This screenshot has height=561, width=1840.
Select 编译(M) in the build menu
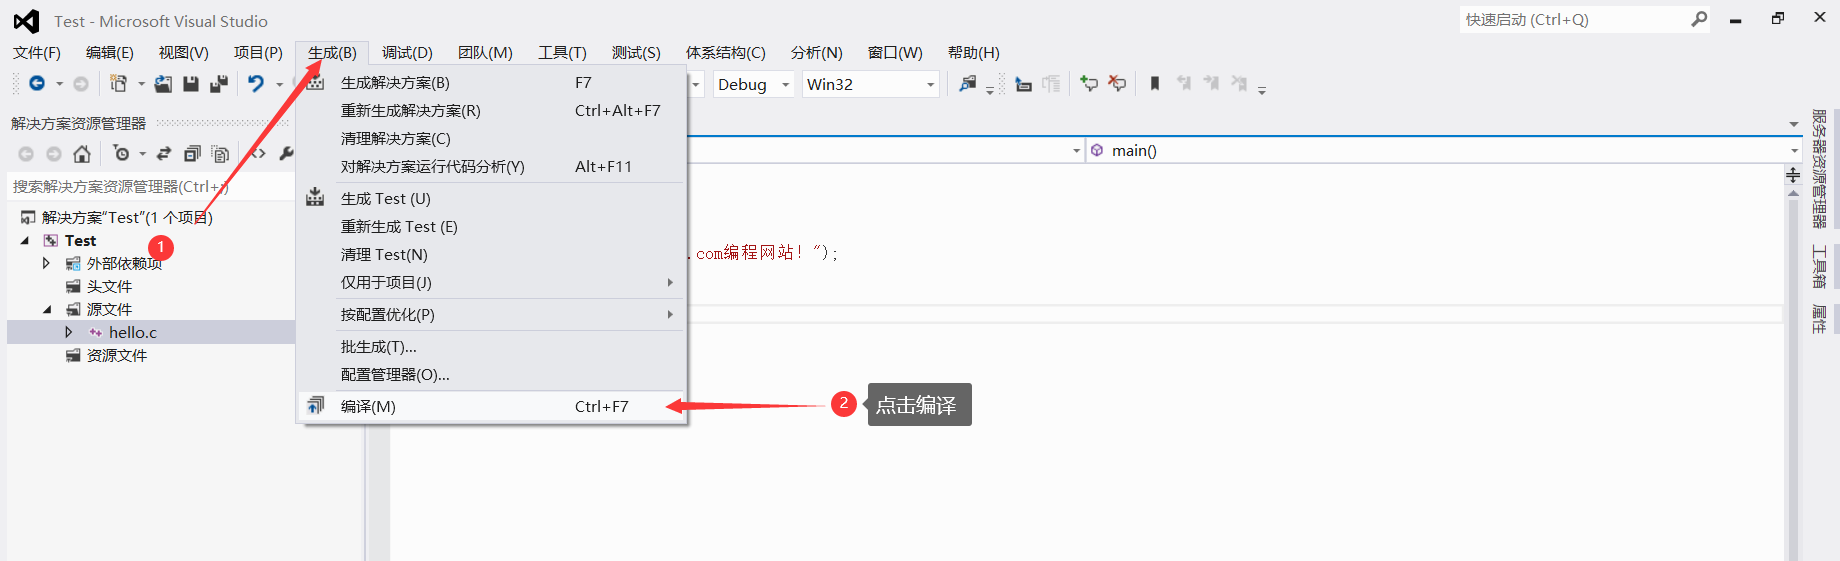368,406
